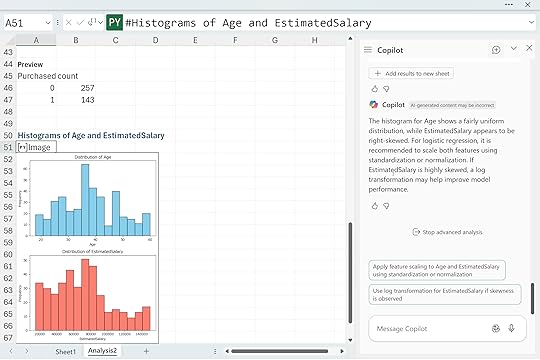This screenshot has width=540, height=360.
Task: Expand the formula bar with the chevron
Action: coord(531,23)
